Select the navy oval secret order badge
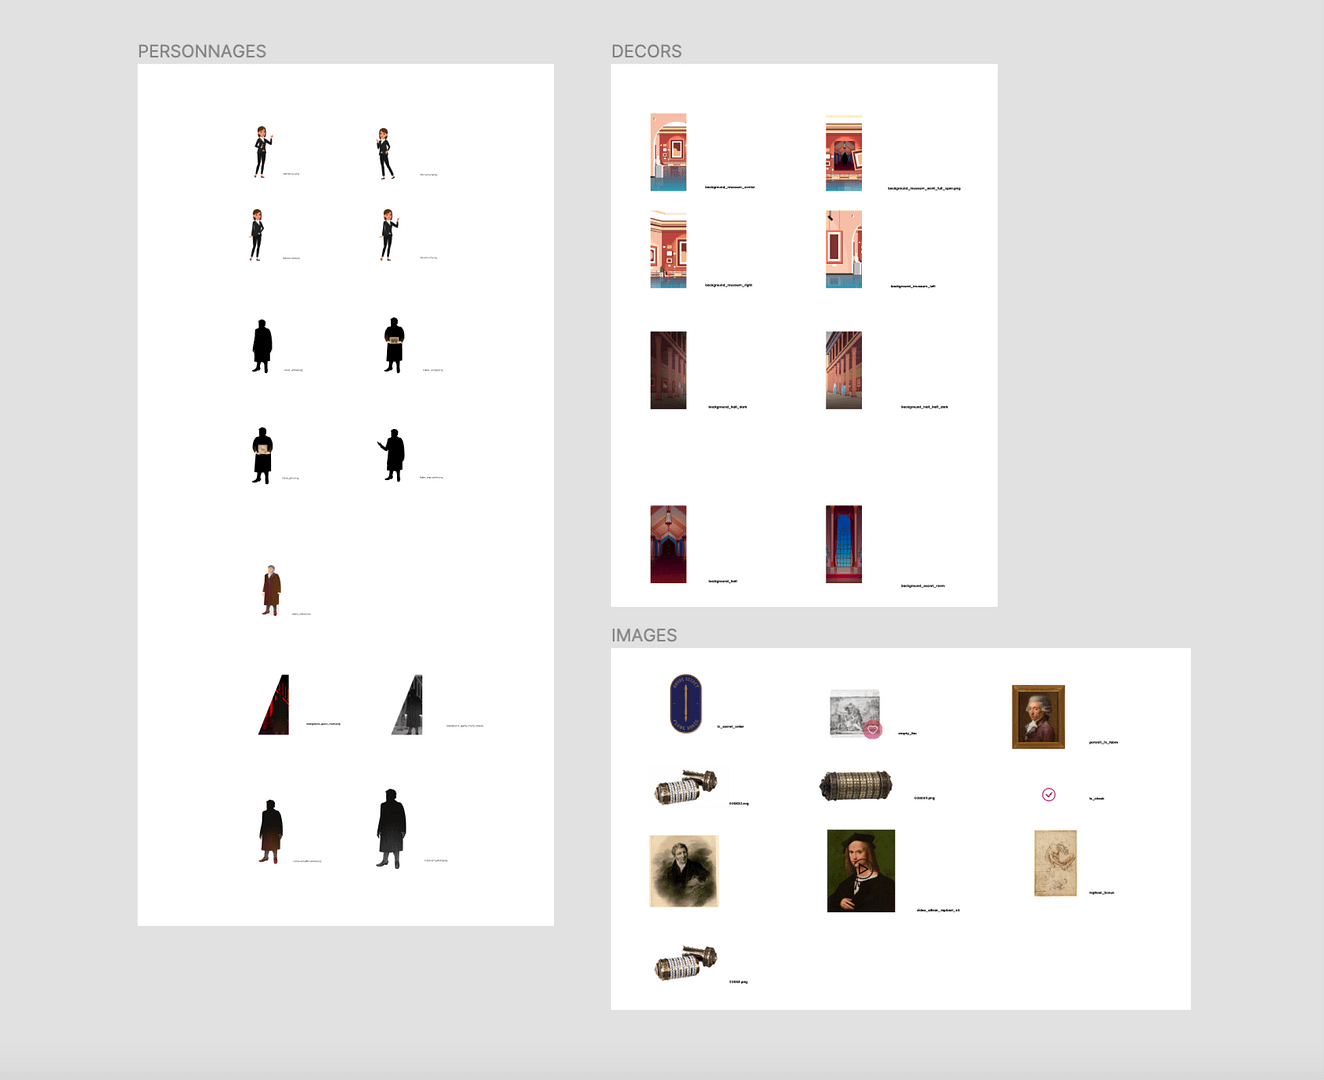This screenshot has height=1080, width=1324. click(x=686, y=703)
